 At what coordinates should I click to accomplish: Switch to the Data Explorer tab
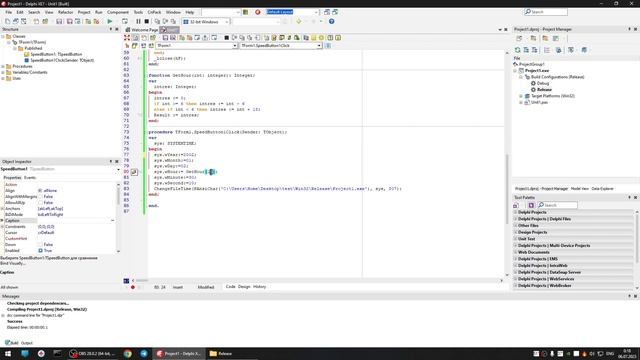pos(602,189)
